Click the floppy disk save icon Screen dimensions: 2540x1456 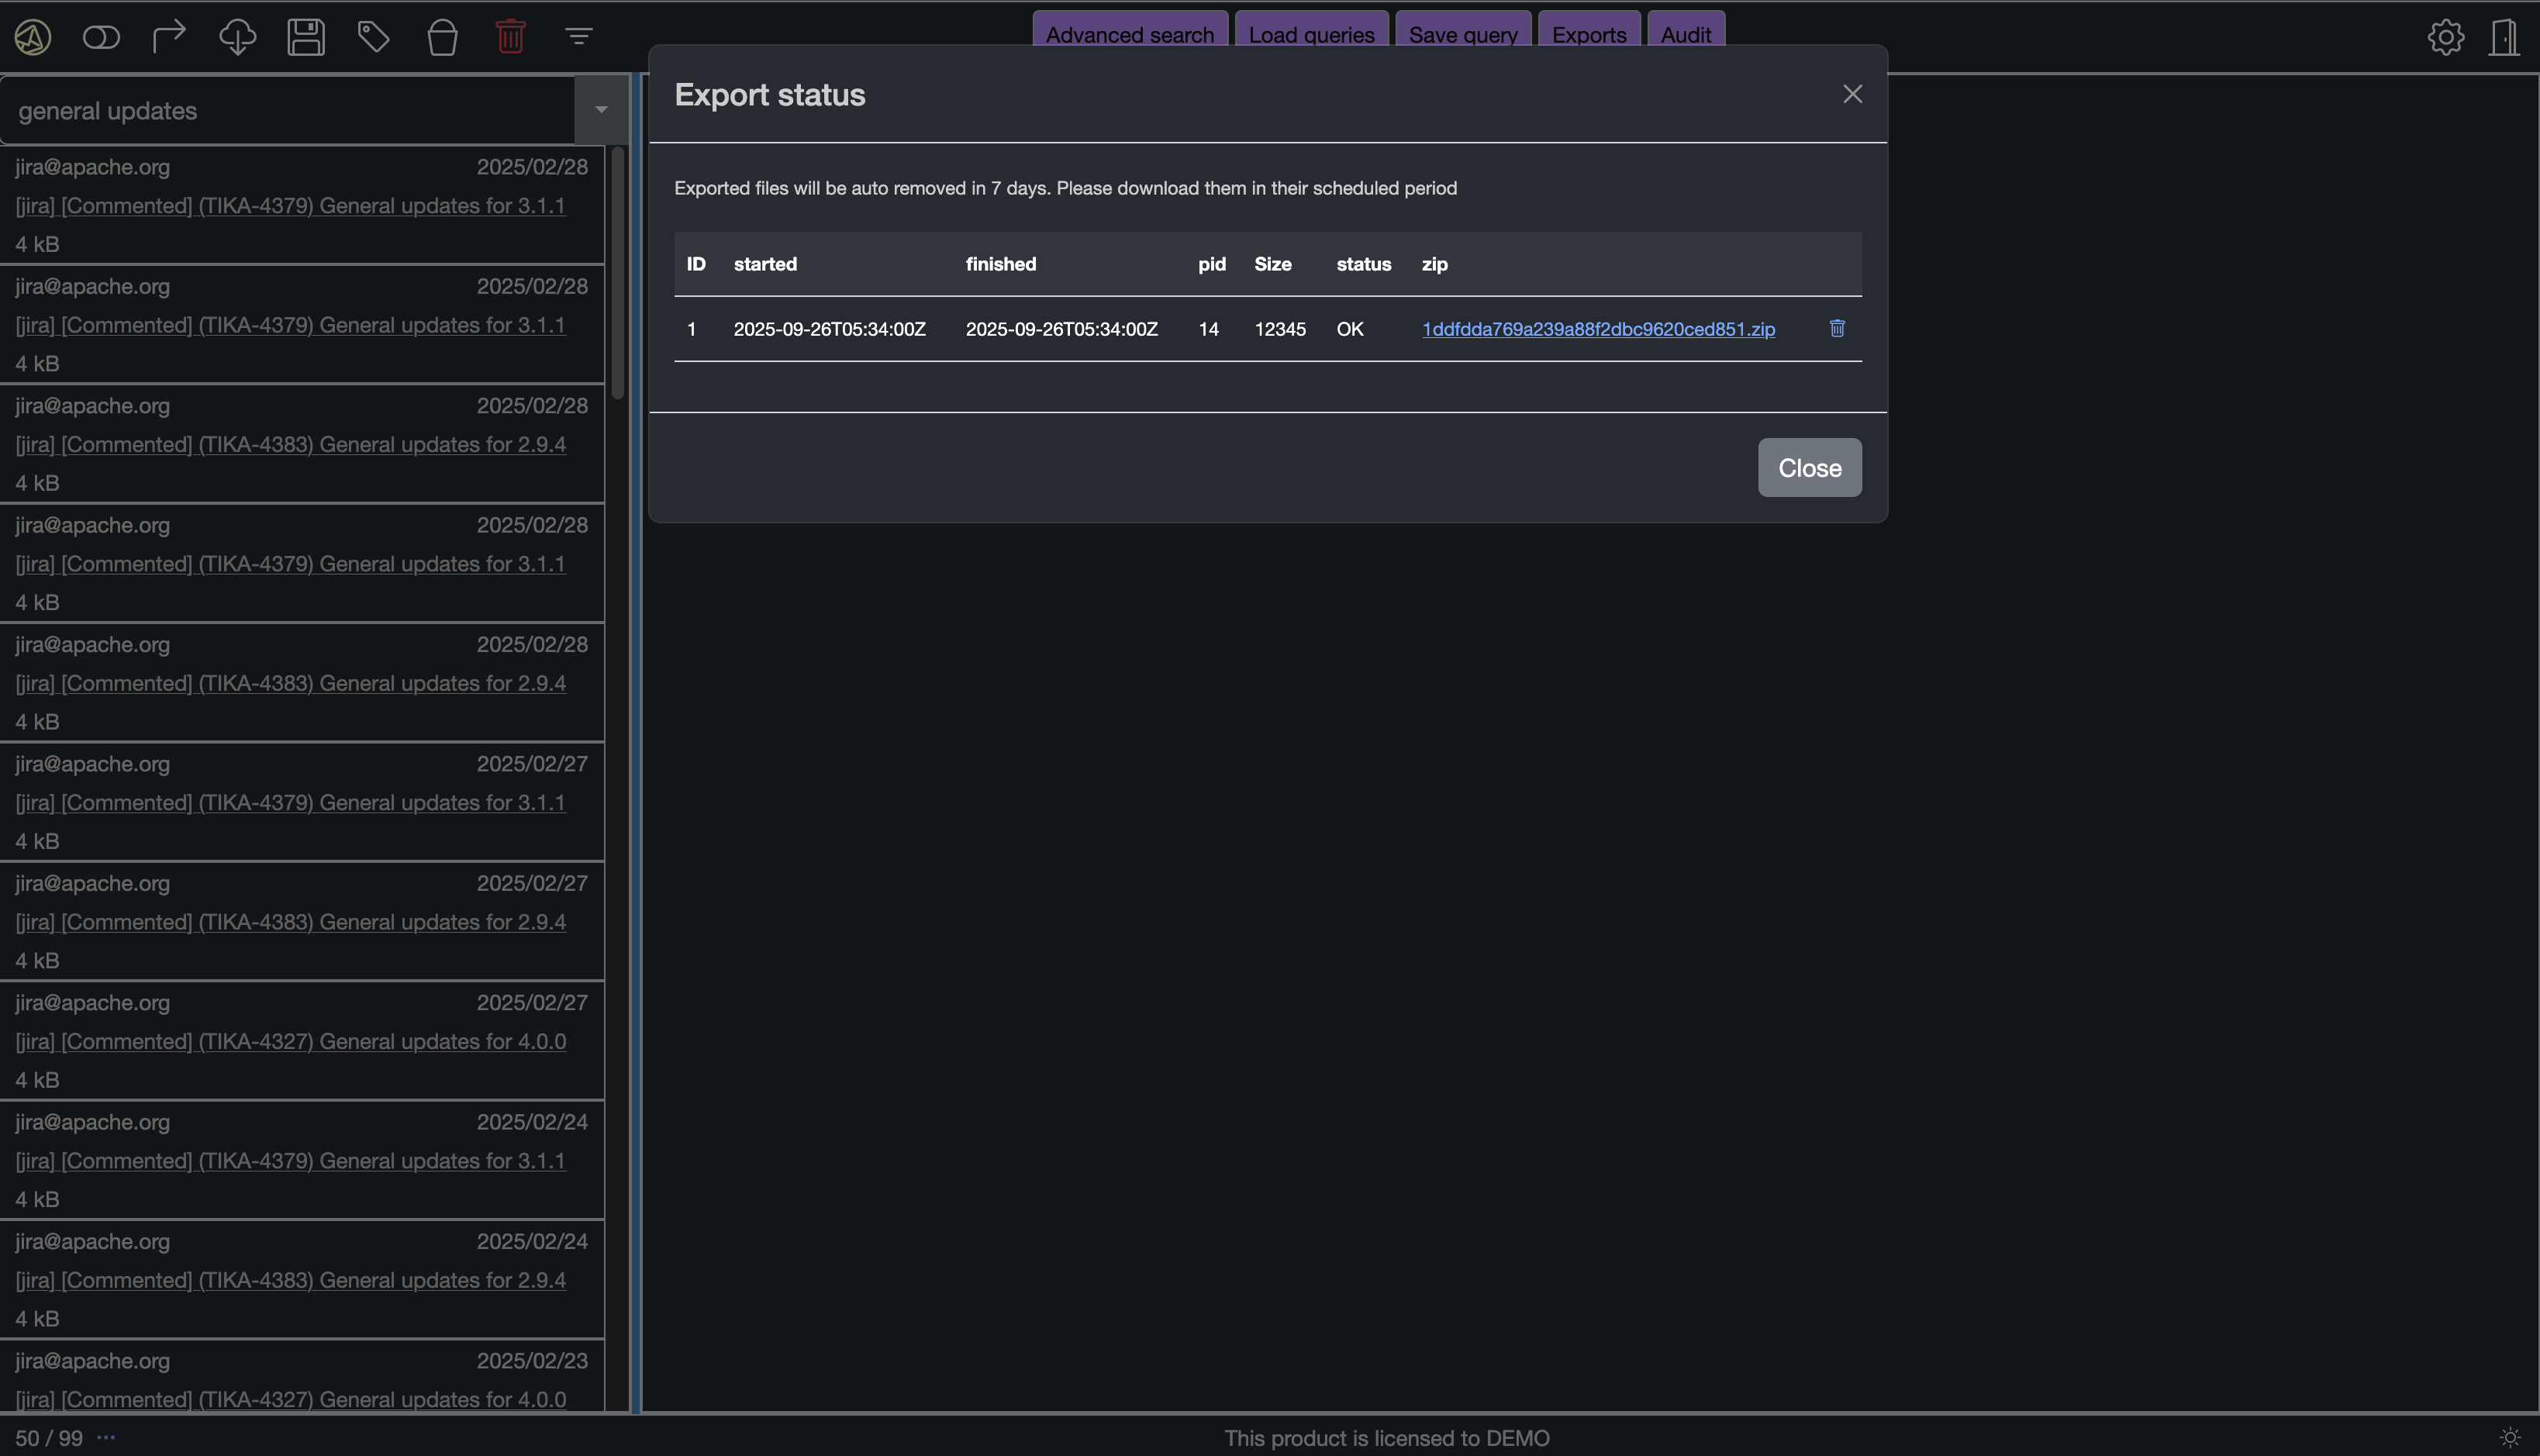[x=306, y=38]
